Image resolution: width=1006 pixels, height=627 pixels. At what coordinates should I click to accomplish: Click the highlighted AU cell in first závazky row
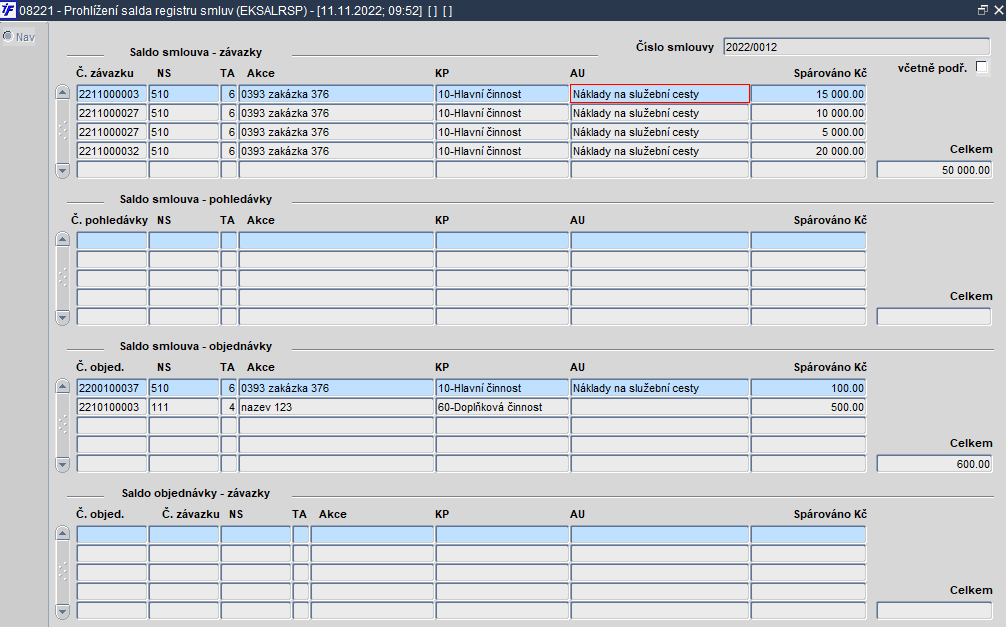tap(660, 94)
